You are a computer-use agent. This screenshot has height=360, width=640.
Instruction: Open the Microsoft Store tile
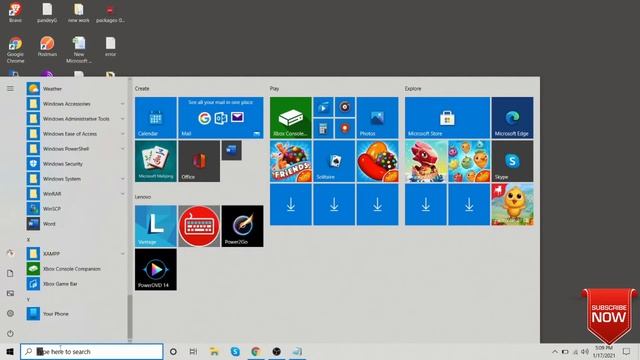[447, 118]
